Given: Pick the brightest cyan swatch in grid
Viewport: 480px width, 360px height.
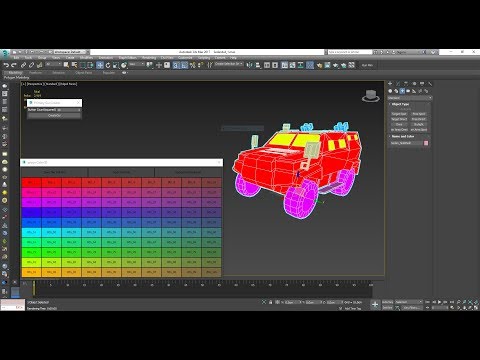Looking at the screenshot, I should point(31,232).
